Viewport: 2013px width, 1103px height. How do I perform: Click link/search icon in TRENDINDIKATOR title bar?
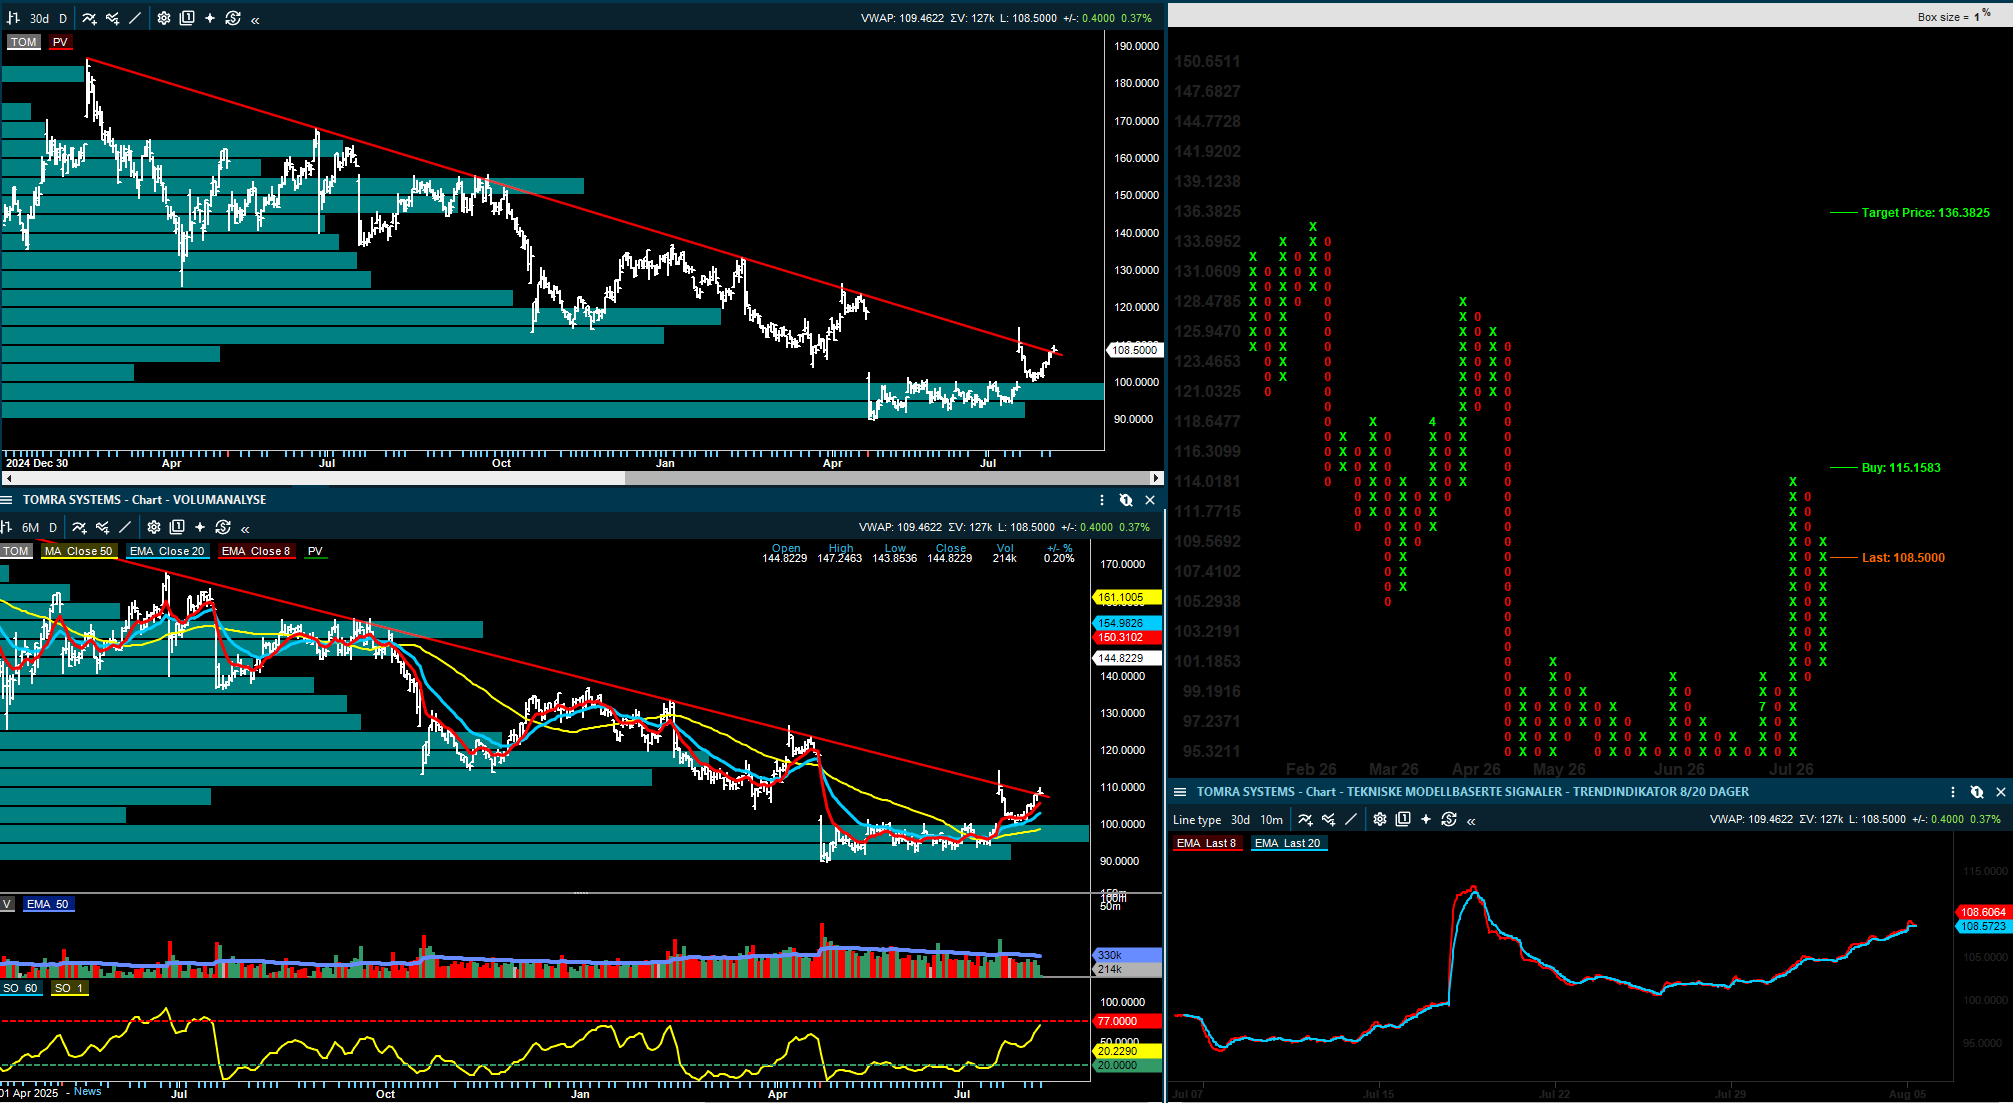pos(1977,792)
